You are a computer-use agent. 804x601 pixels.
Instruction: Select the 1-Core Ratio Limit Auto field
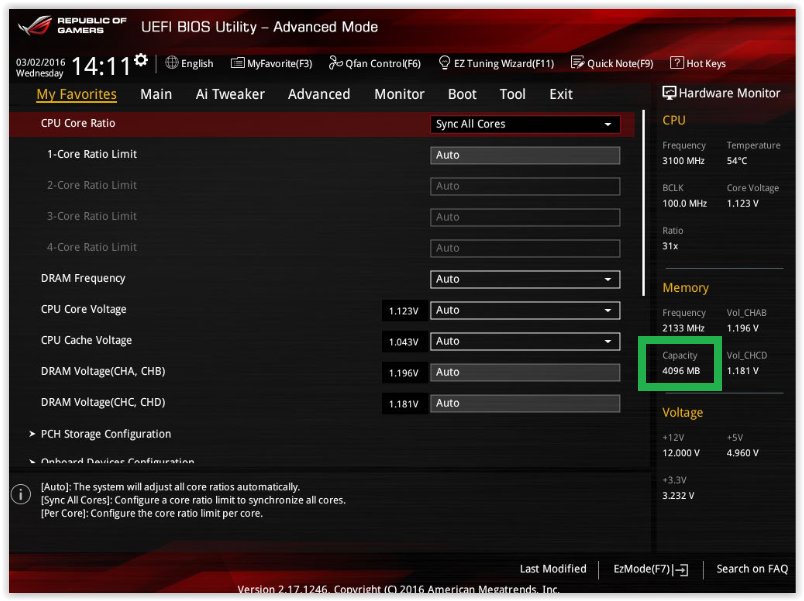524,155
